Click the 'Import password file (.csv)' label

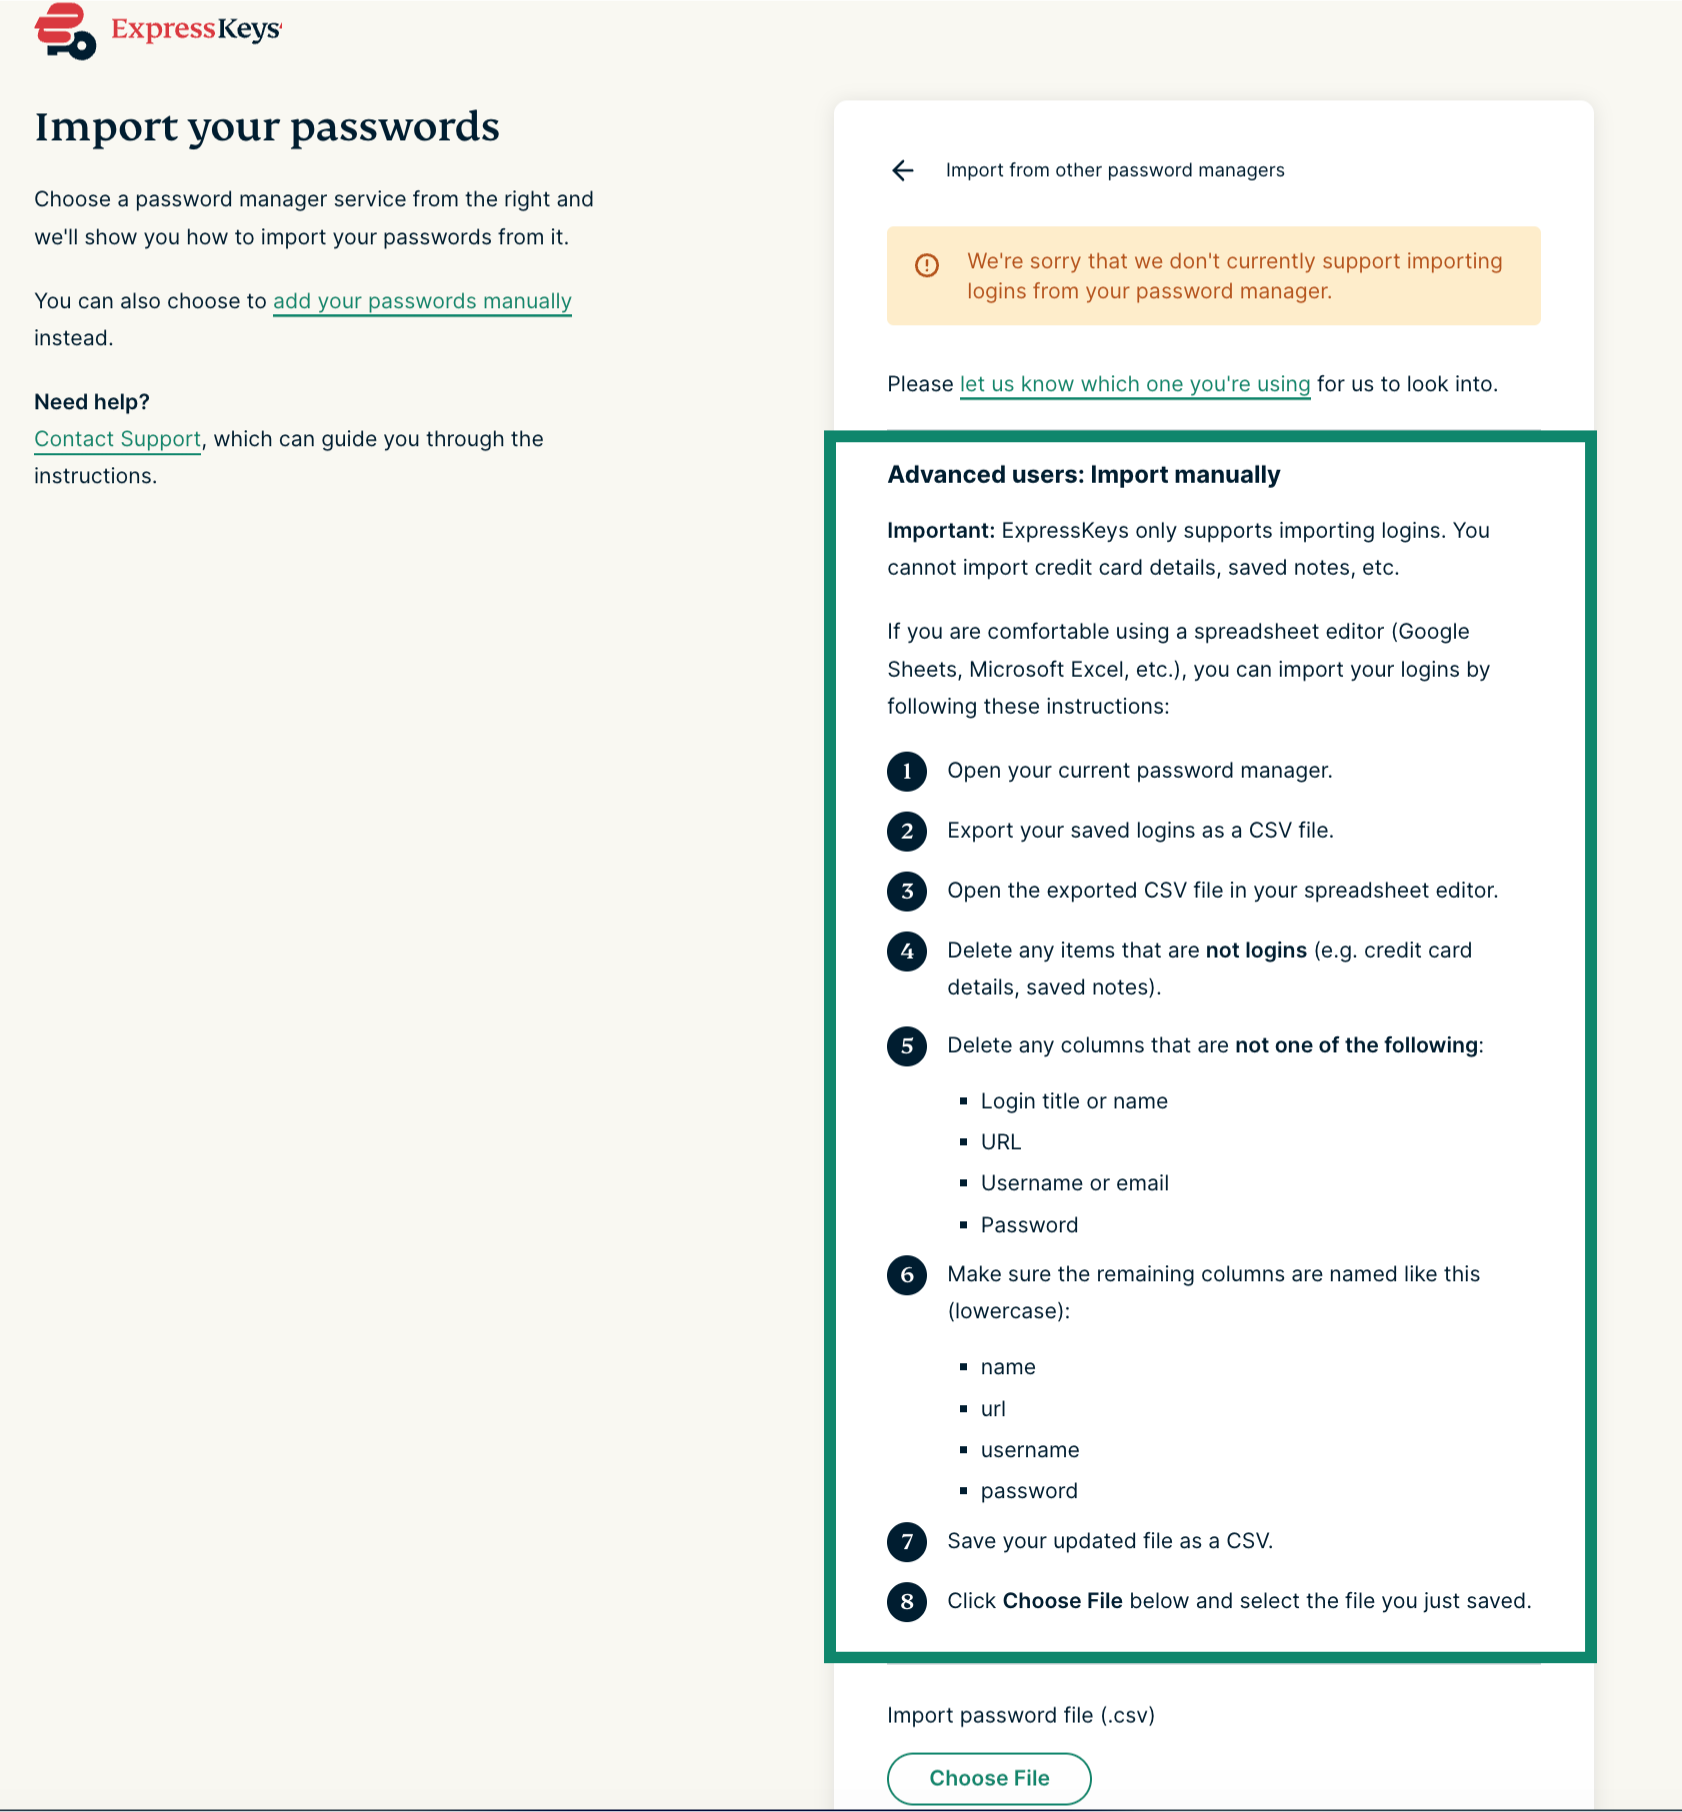pyautogui.click(x=1020, y=1715)
